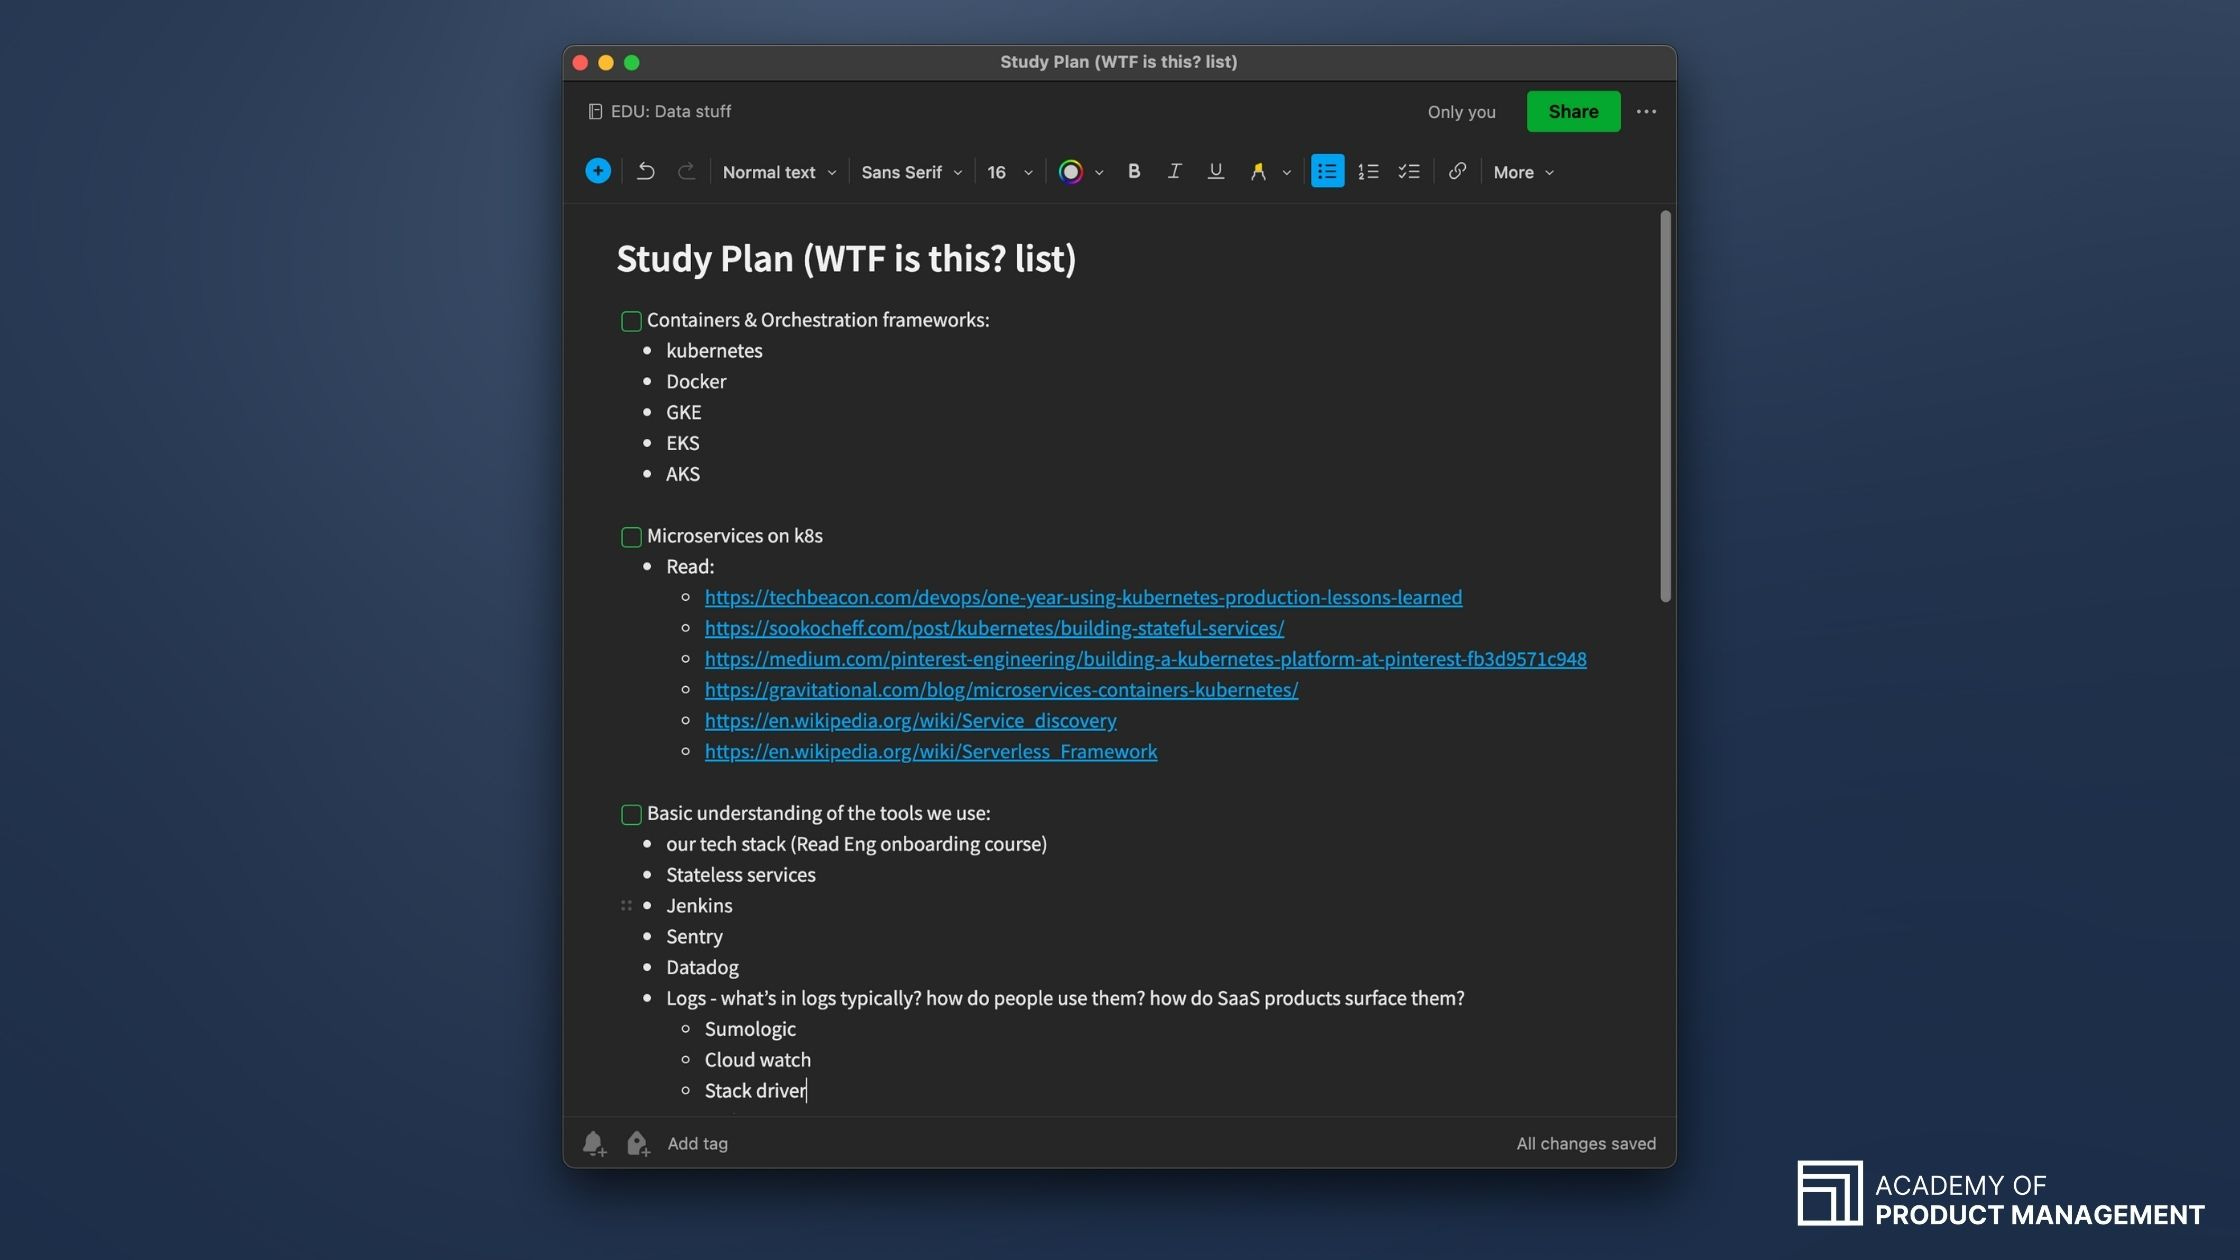2240x1260 pixels.
Task: Click the font color circle swatch
Action: point(1070,171)
